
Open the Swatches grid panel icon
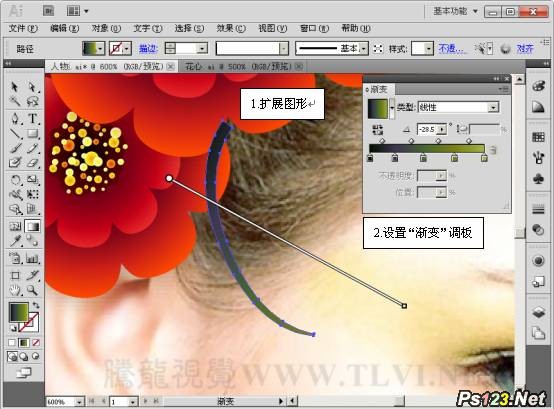[538, 137]
